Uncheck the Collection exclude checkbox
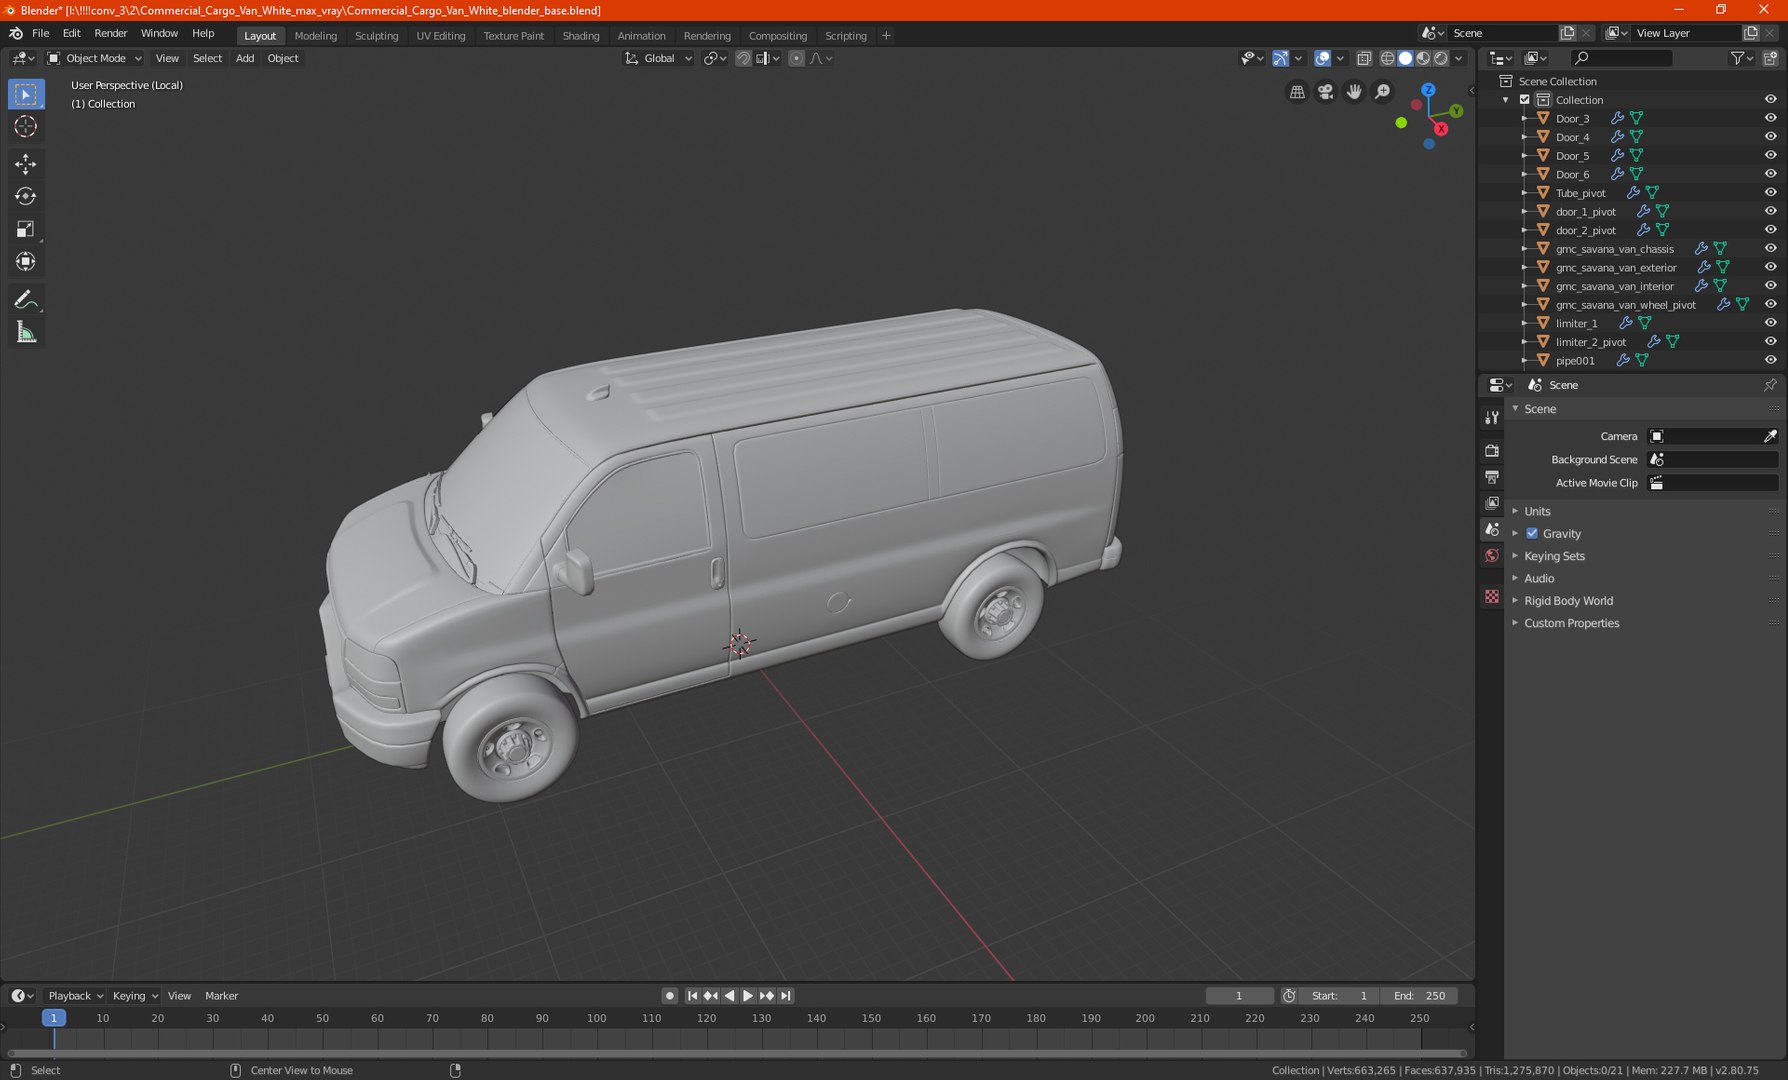1788x1080 pixels. 1524,100
